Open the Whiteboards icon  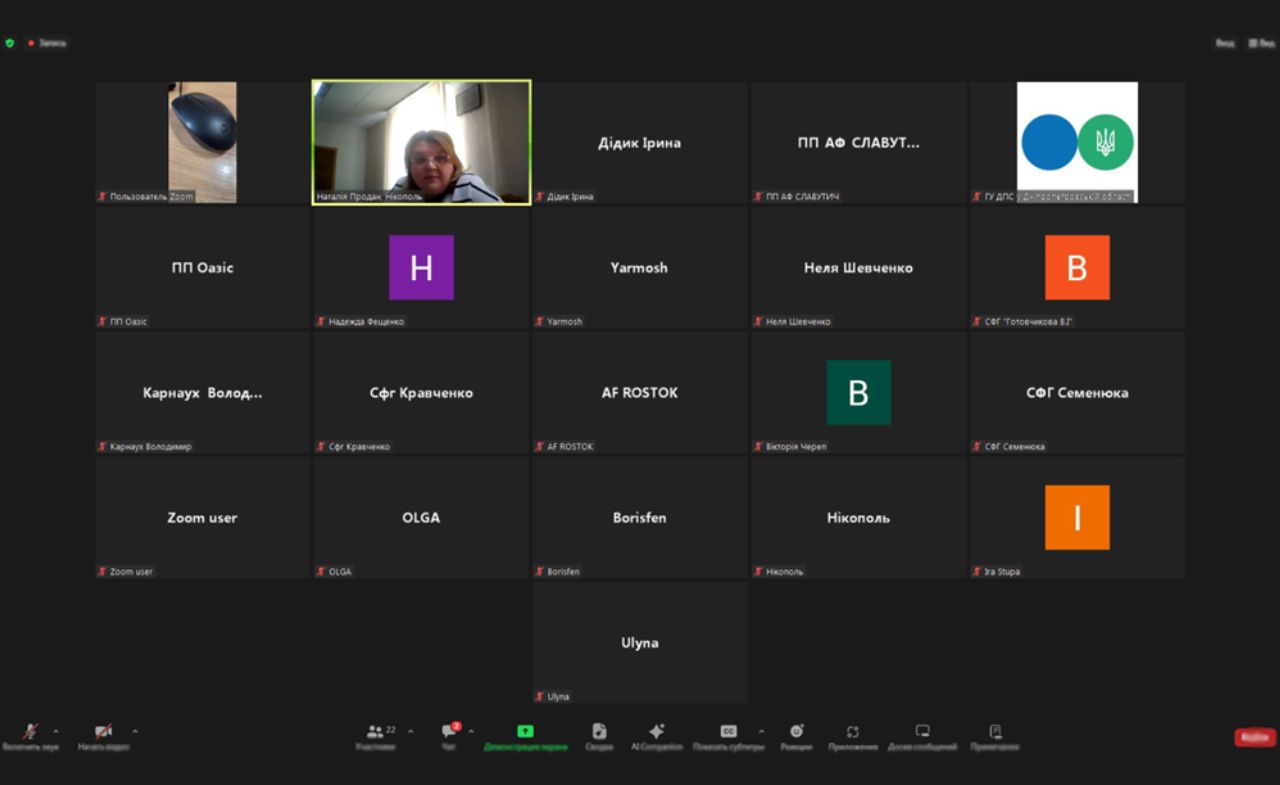[922, 732]
